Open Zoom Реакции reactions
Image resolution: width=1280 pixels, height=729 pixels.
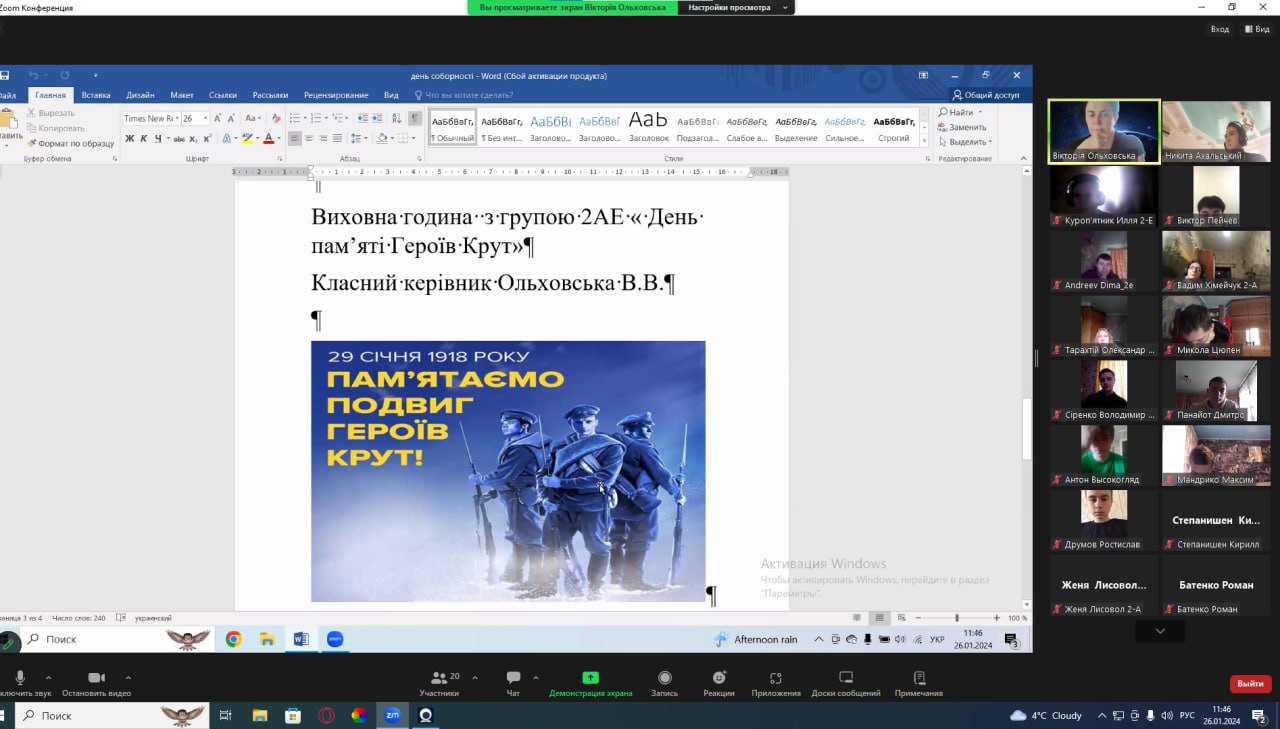click(x=719, y=684)
